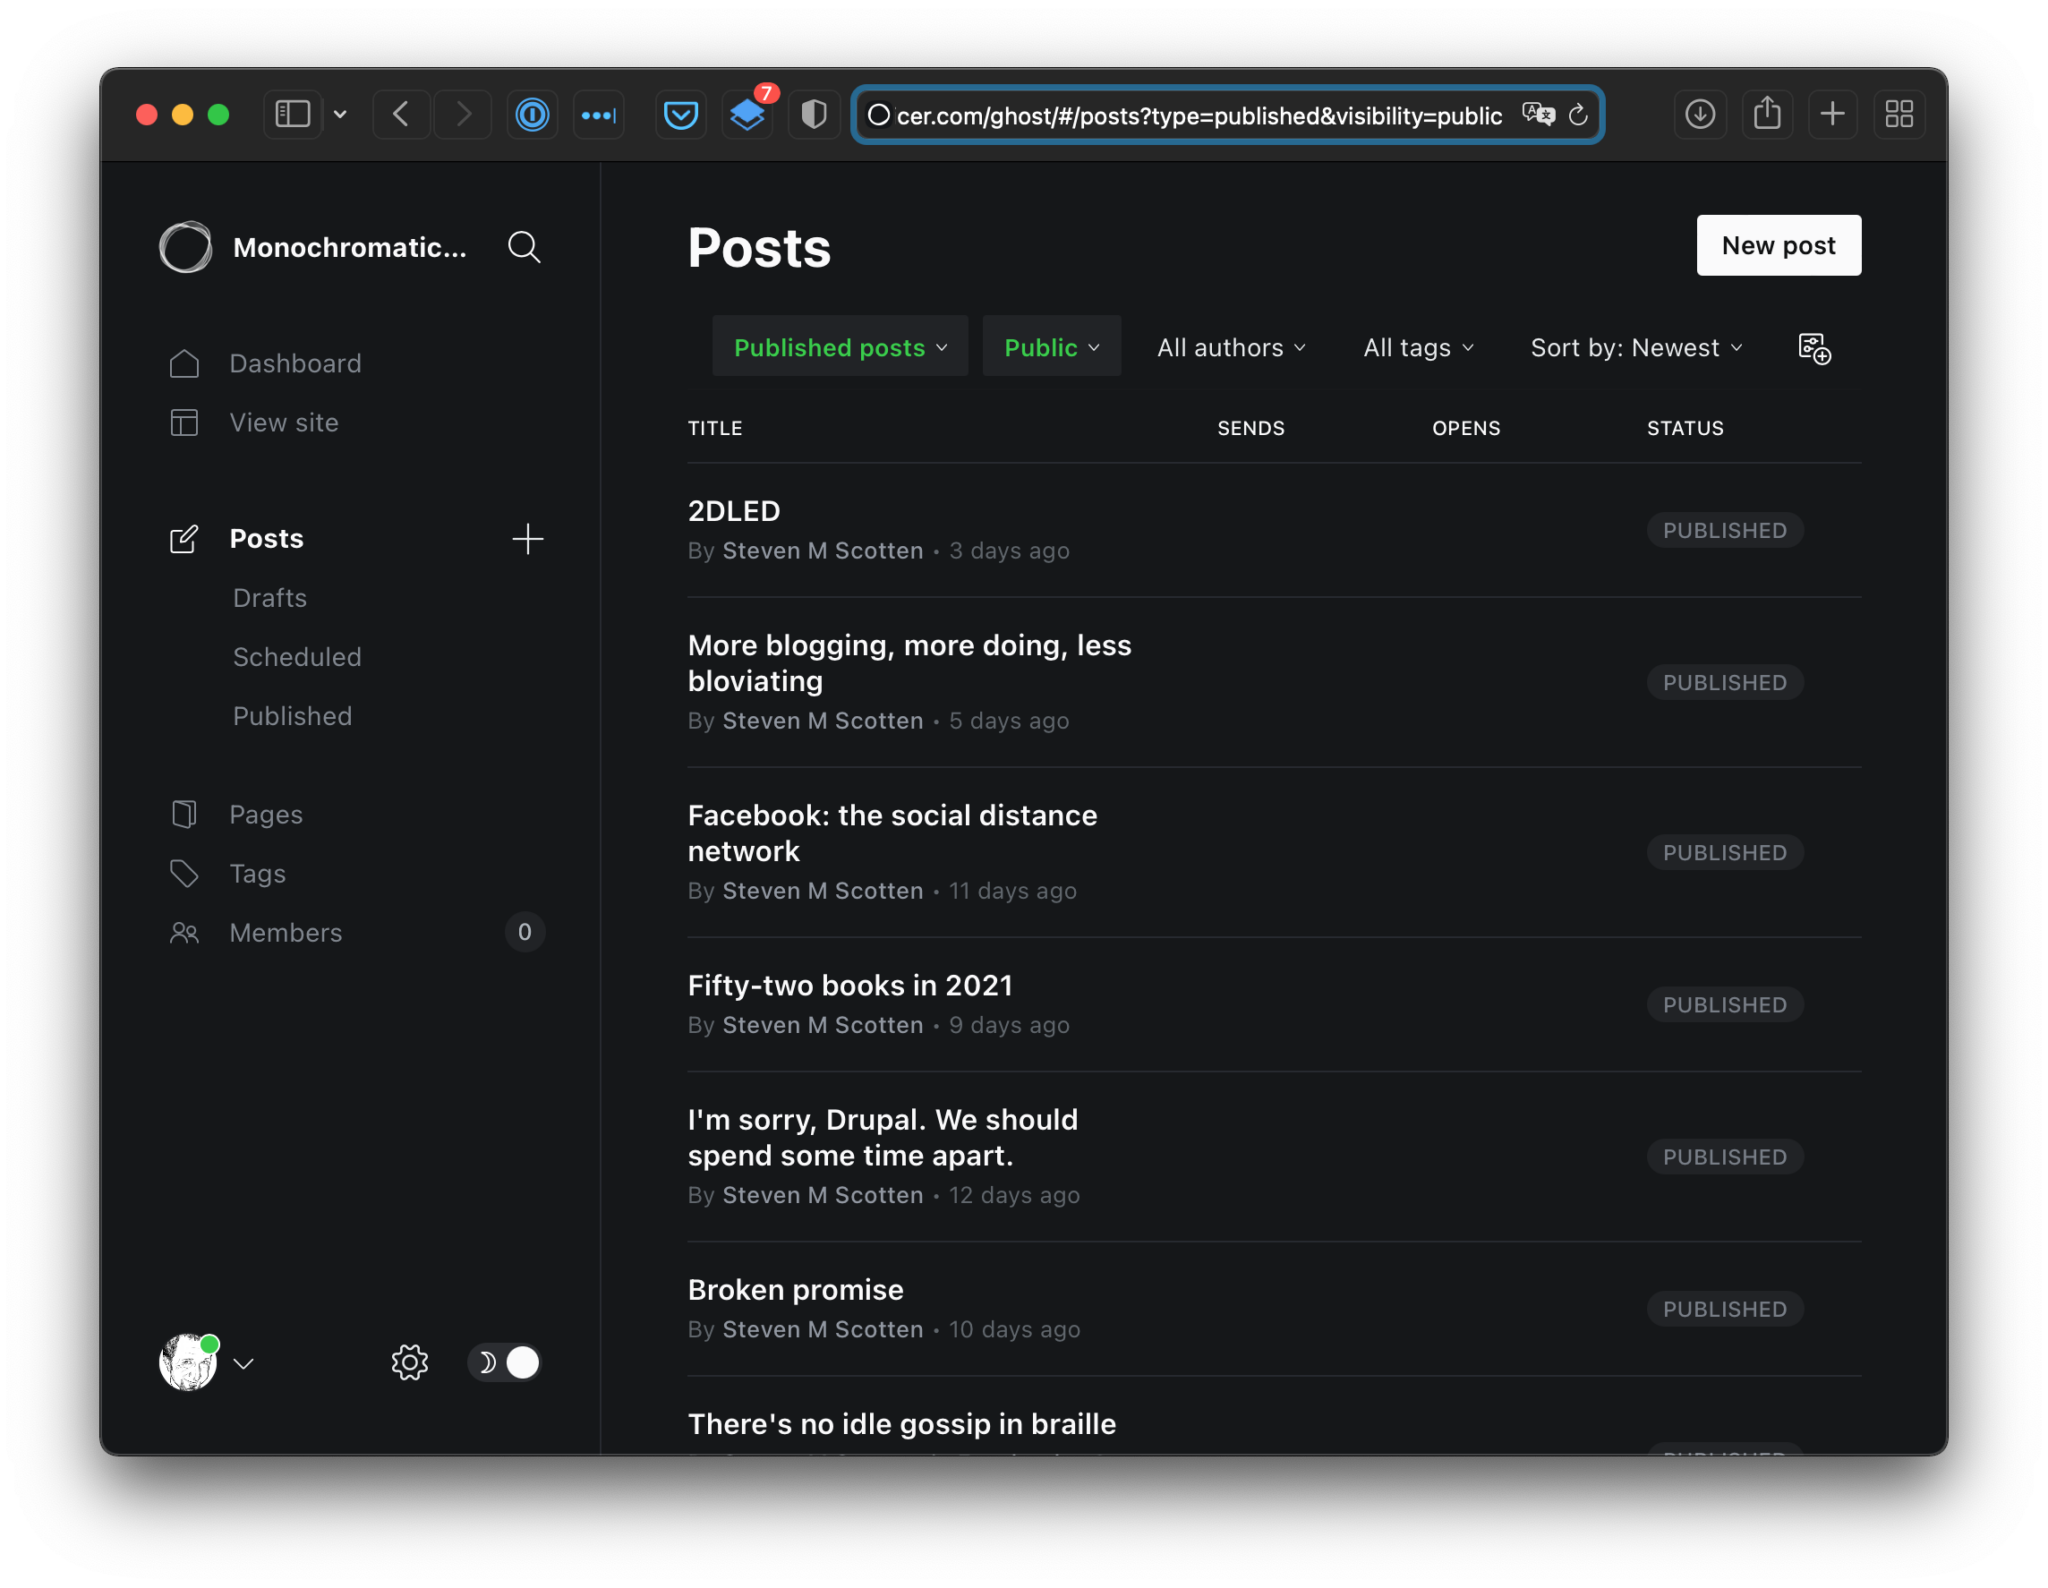Viewport: 2048px width, 1588px height.
Task: Open the Share icon in Safari toolbar
Action: 1767,114
